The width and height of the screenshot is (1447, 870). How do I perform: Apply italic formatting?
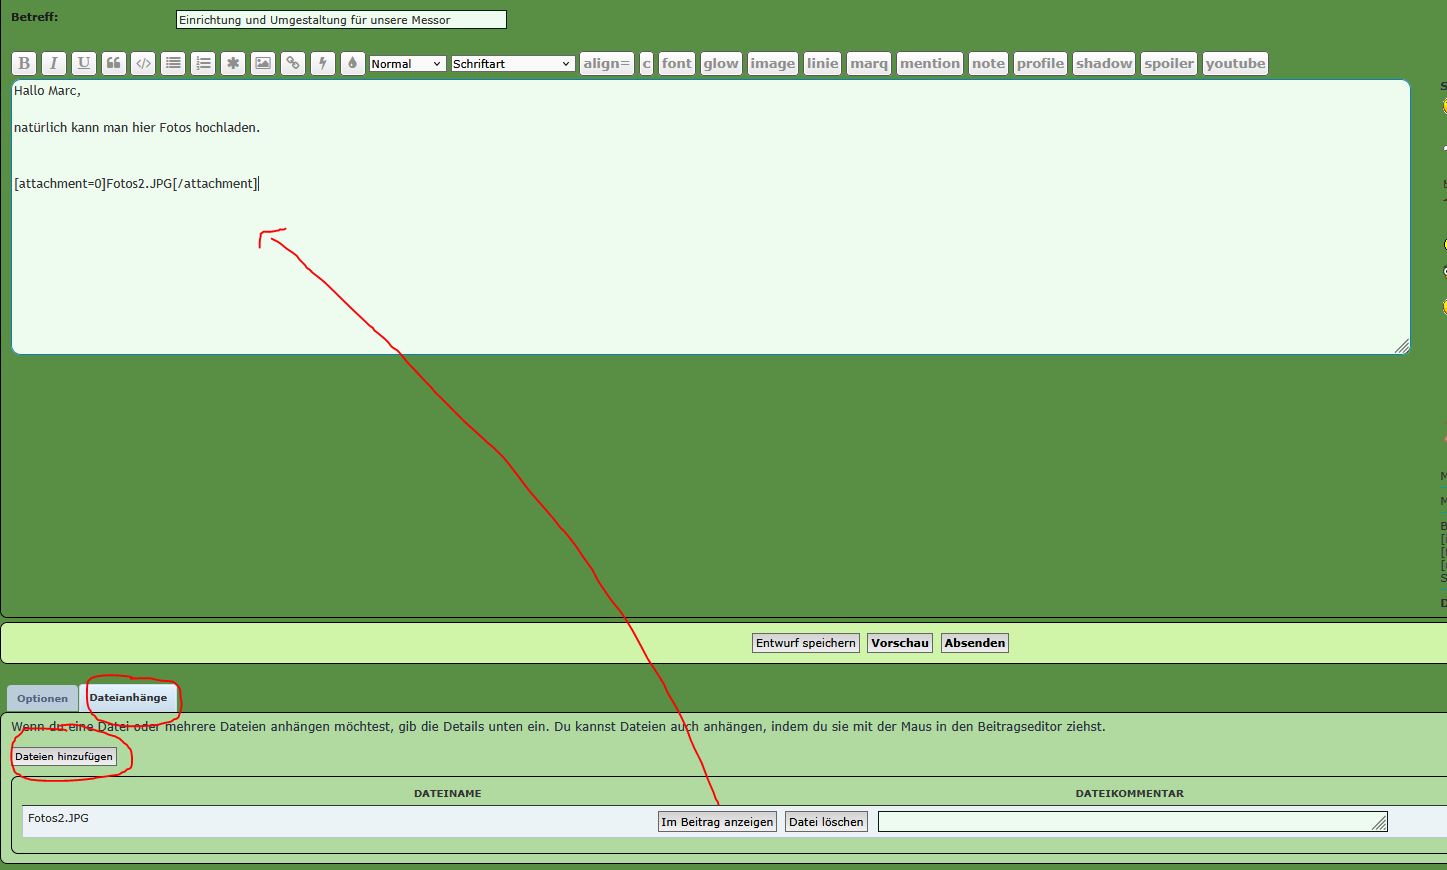[x=54, y=63]
